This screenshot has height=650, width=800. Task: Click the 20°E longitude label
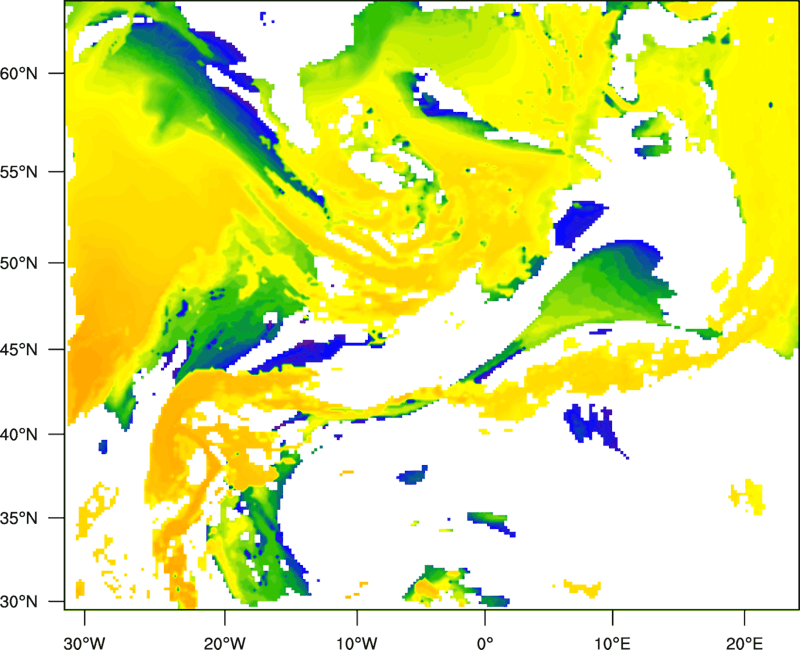coord(744,643)
